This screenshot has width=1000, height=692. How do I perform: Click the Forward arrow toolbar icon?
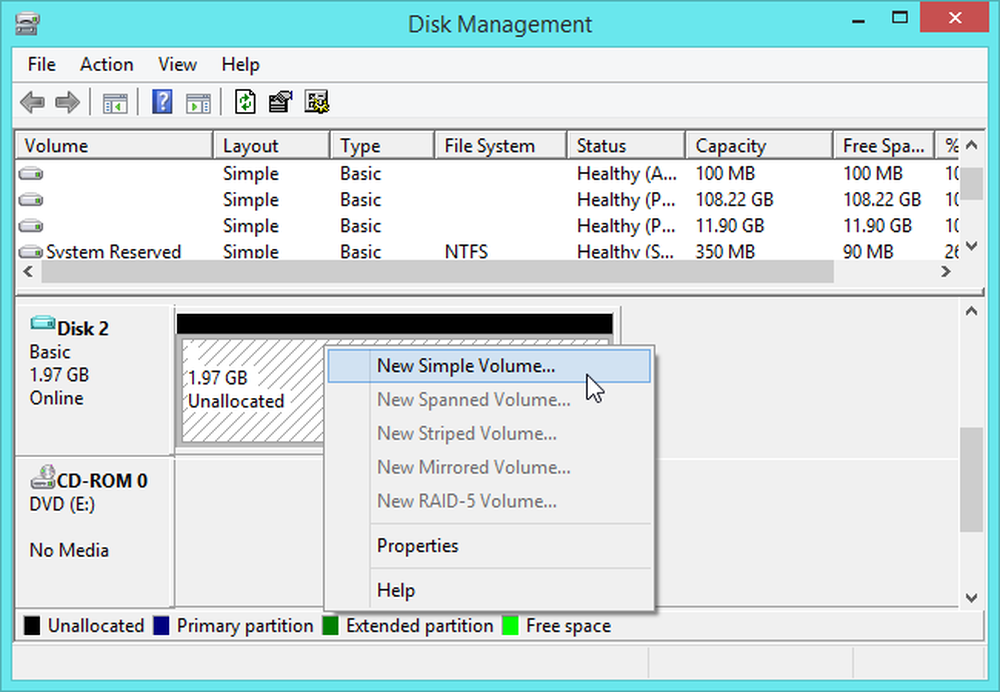tap(67, 102)
